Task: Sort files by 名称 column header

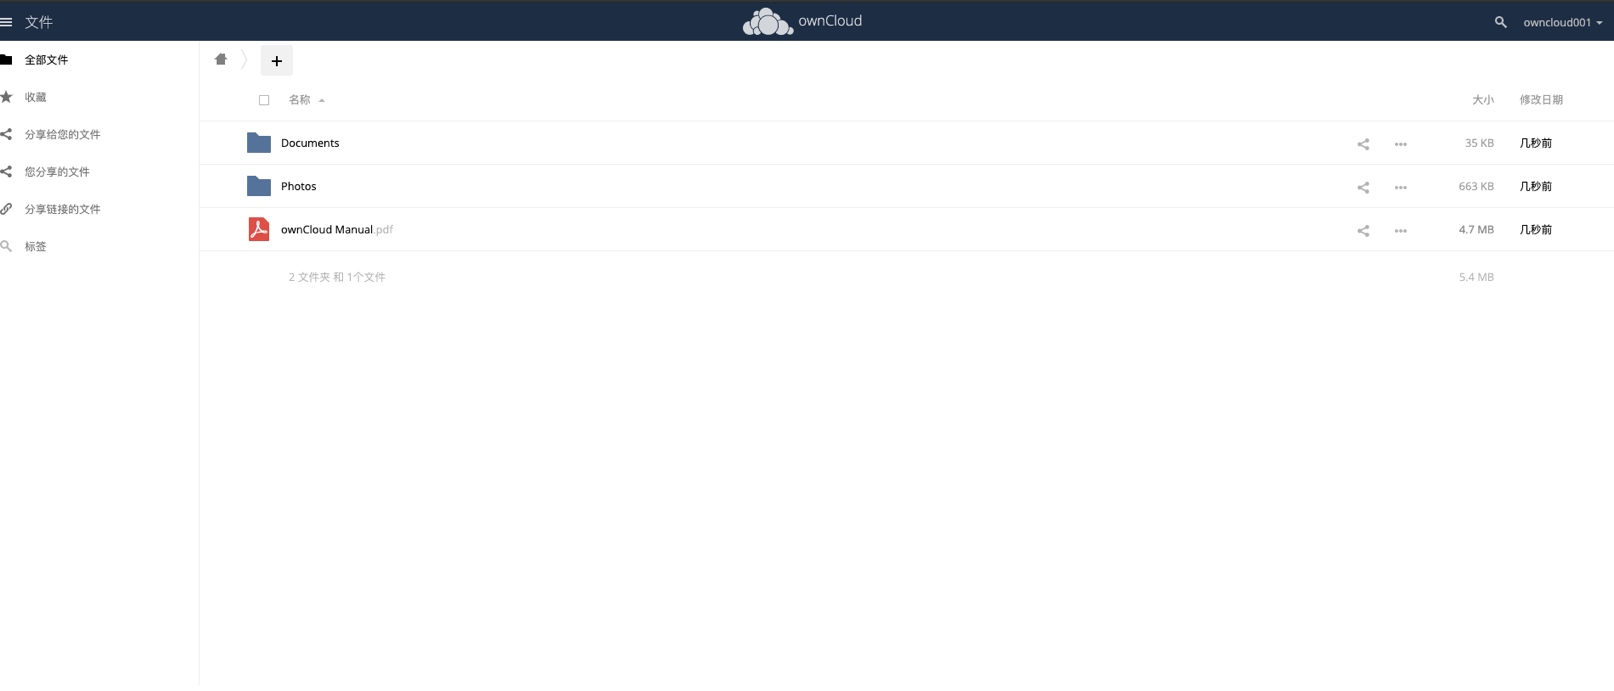Action: click(300, 100)
